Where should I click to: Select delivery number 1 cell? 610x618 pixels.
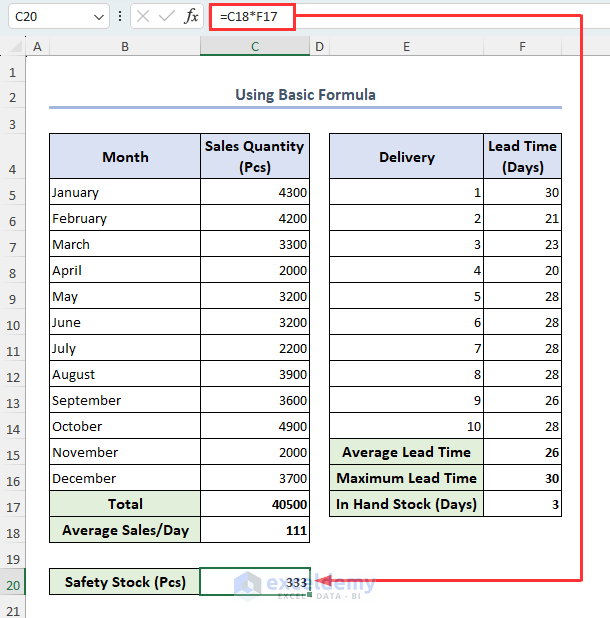(406, 192)
